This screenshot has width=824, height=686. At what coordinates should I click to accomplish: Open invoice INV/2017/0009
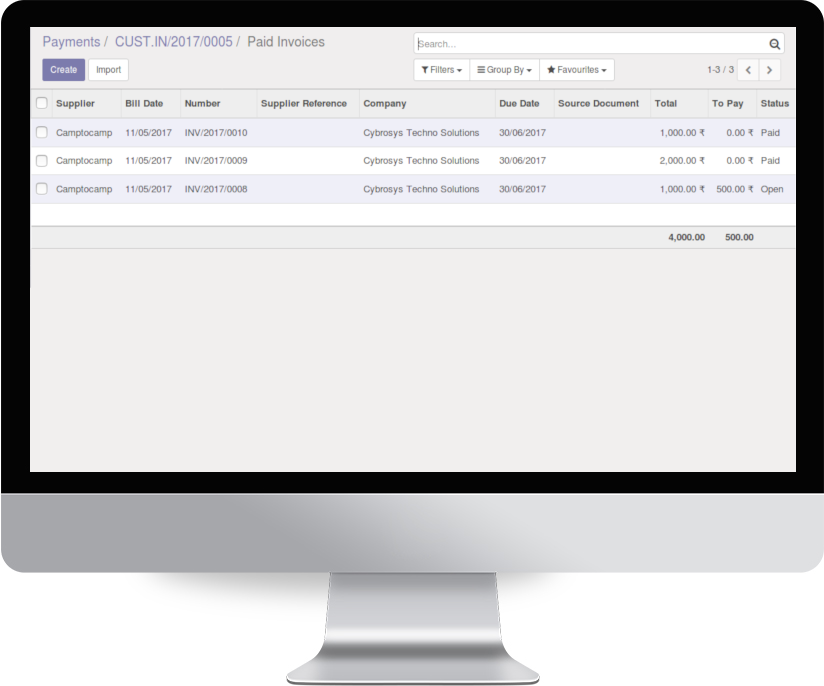[x=216, y=161]
